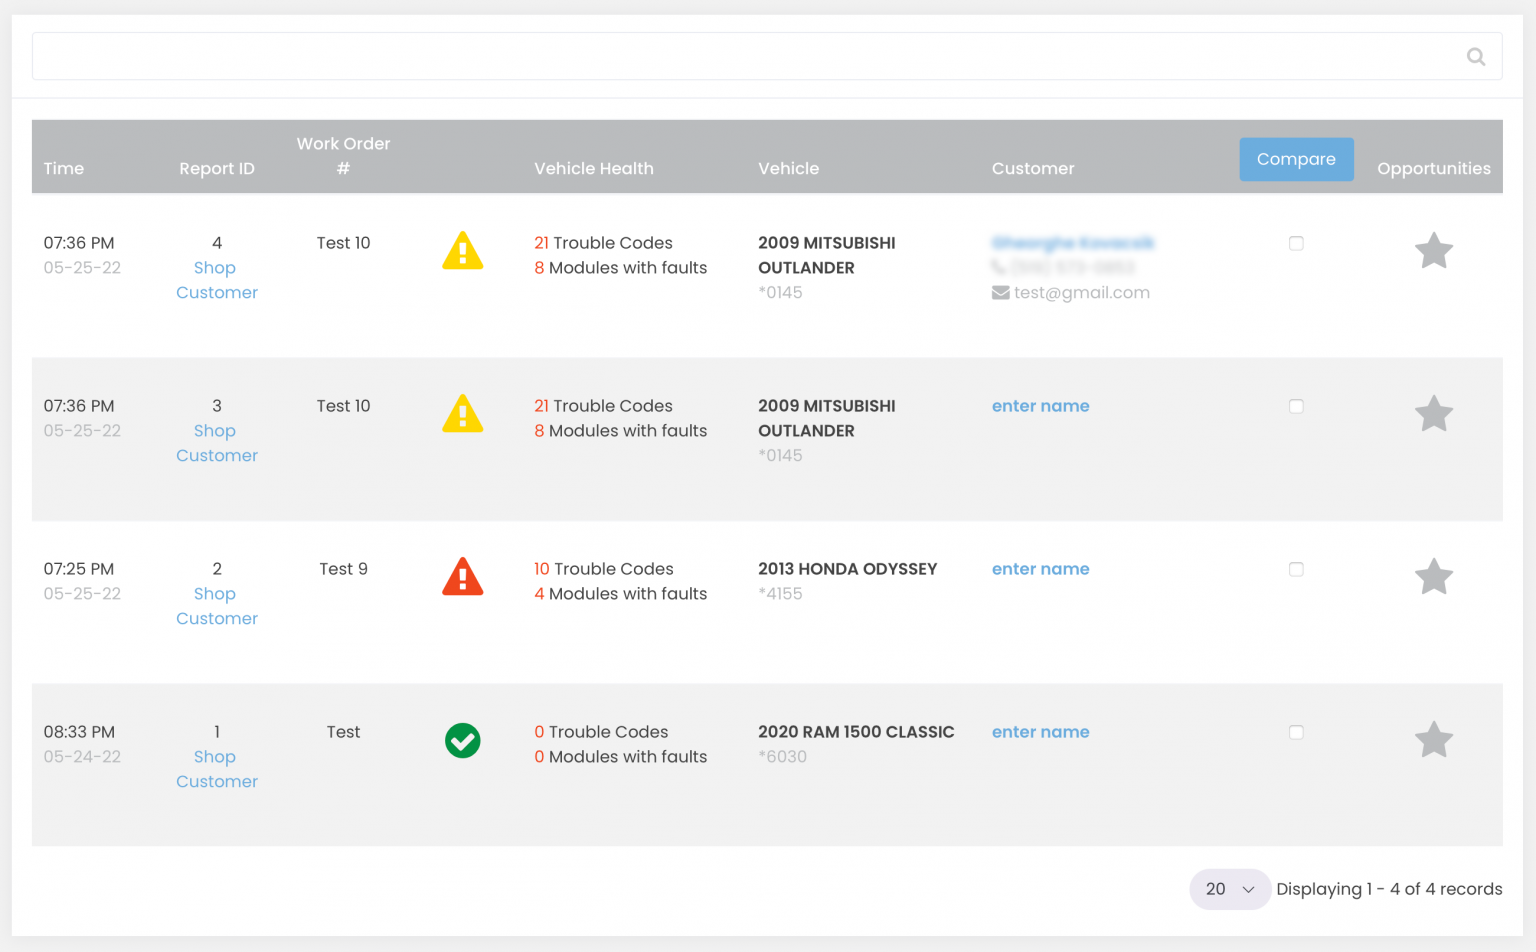Click the chevron beside the 20 selector
1536x952 pixels.
pyautogui.click(x=1247, y=889)
